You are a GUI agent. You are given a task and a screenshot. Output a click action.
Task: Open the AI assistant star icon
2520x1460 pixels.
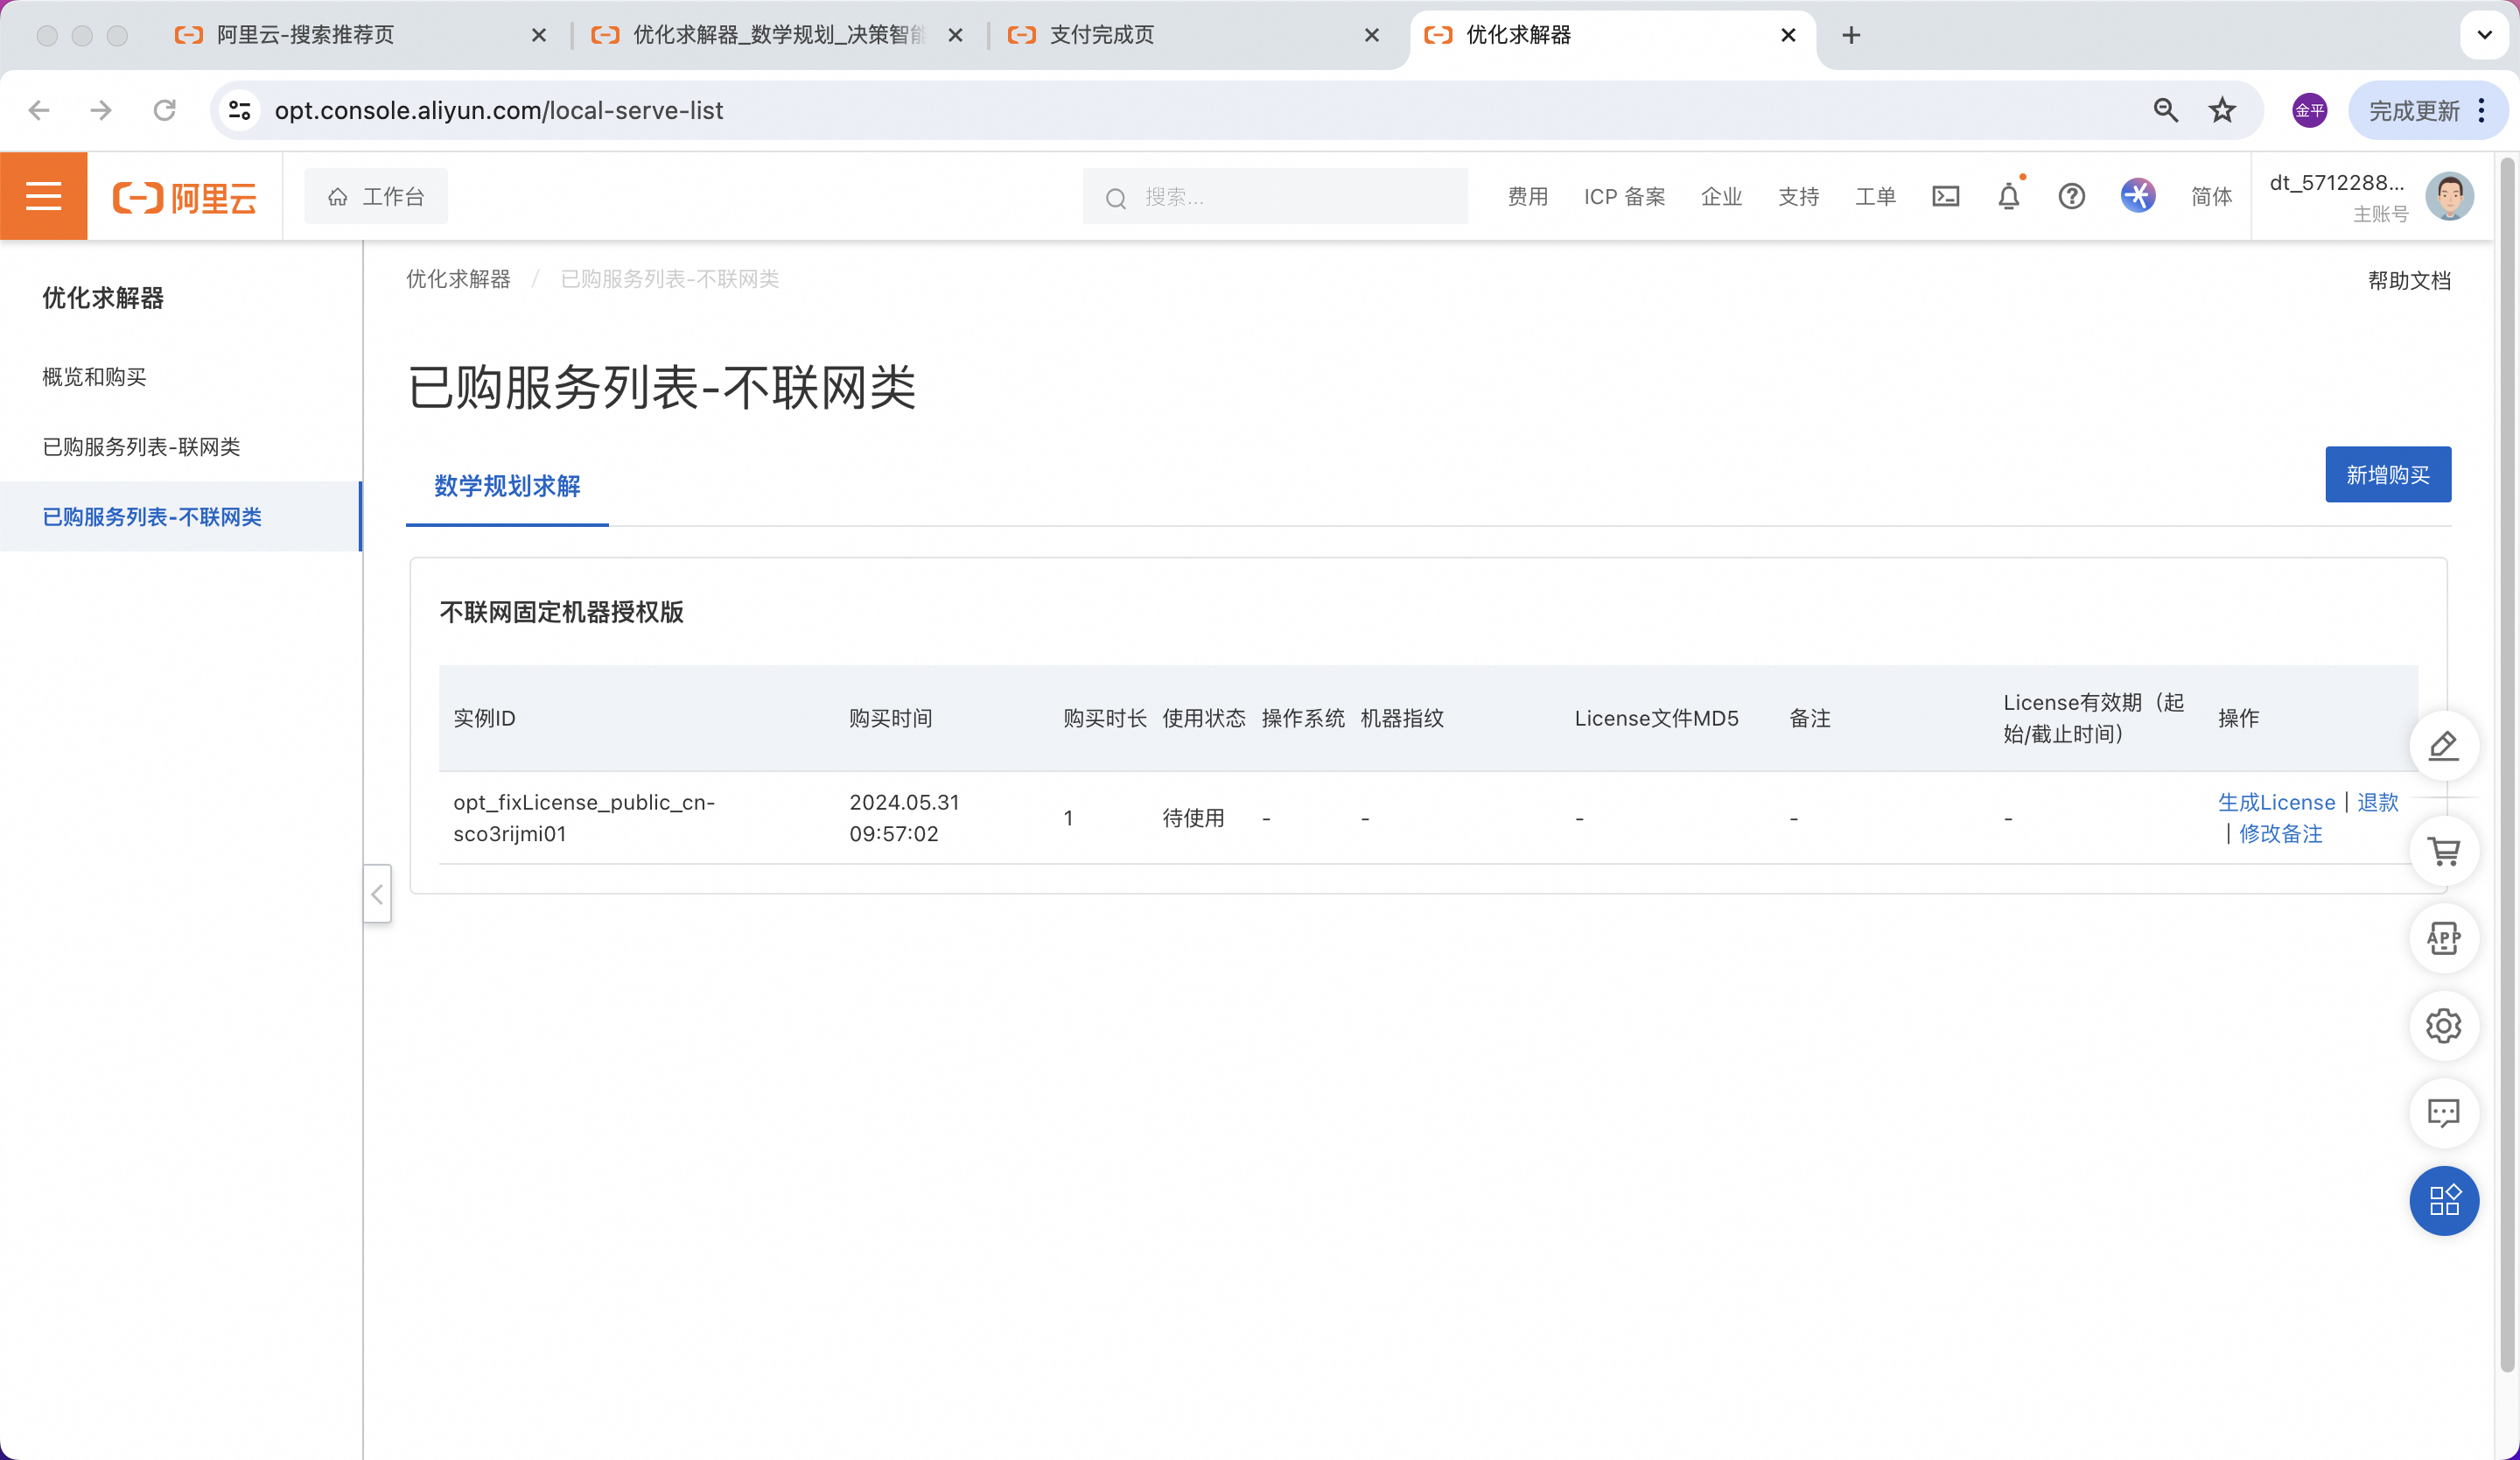pyautogui.click(x=2137, y=196)
